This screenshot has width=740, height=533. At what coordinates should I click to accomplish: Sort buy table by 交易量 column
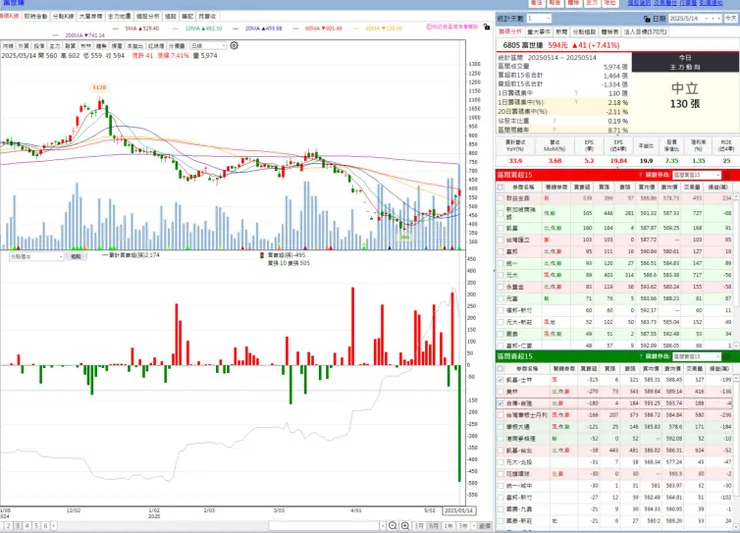pos(692,187)
